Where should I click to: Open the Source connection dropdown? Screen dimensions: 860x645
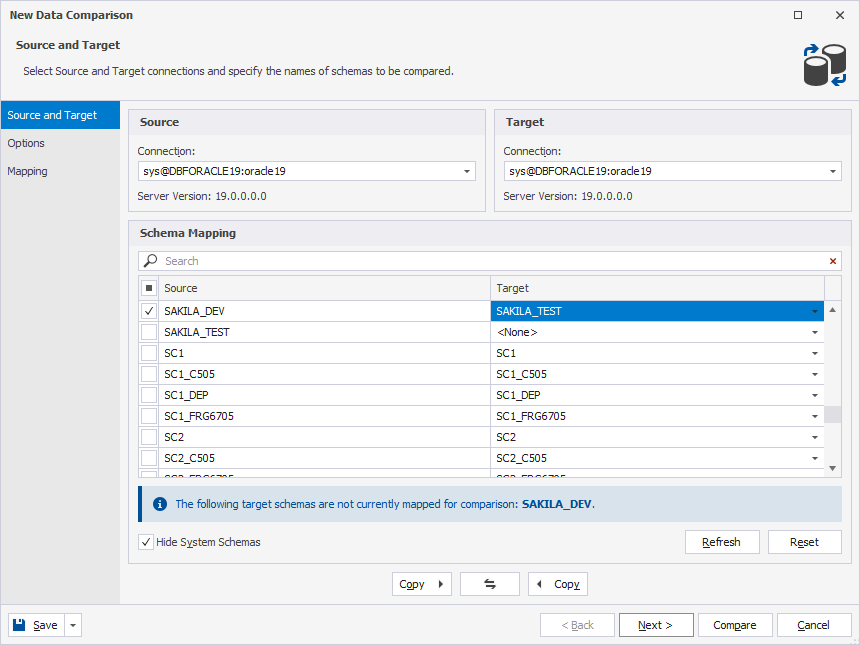pos(467,171)
